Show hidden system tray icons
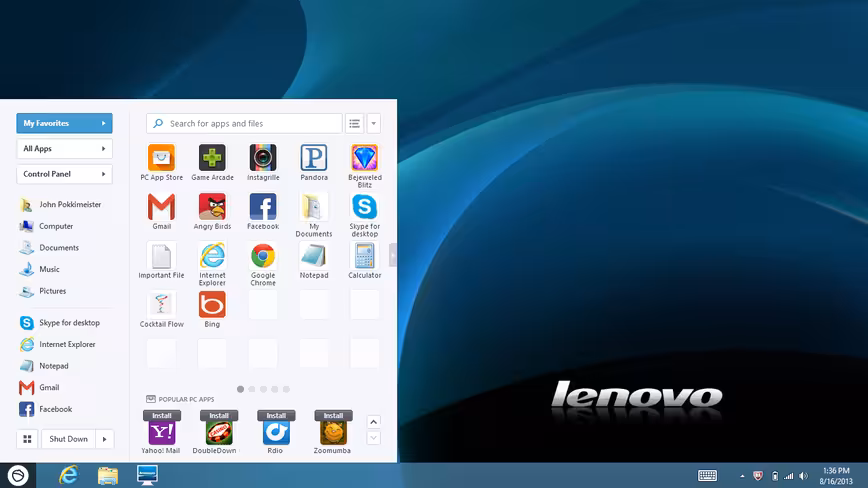868x488 pixels. click(742, 476)
